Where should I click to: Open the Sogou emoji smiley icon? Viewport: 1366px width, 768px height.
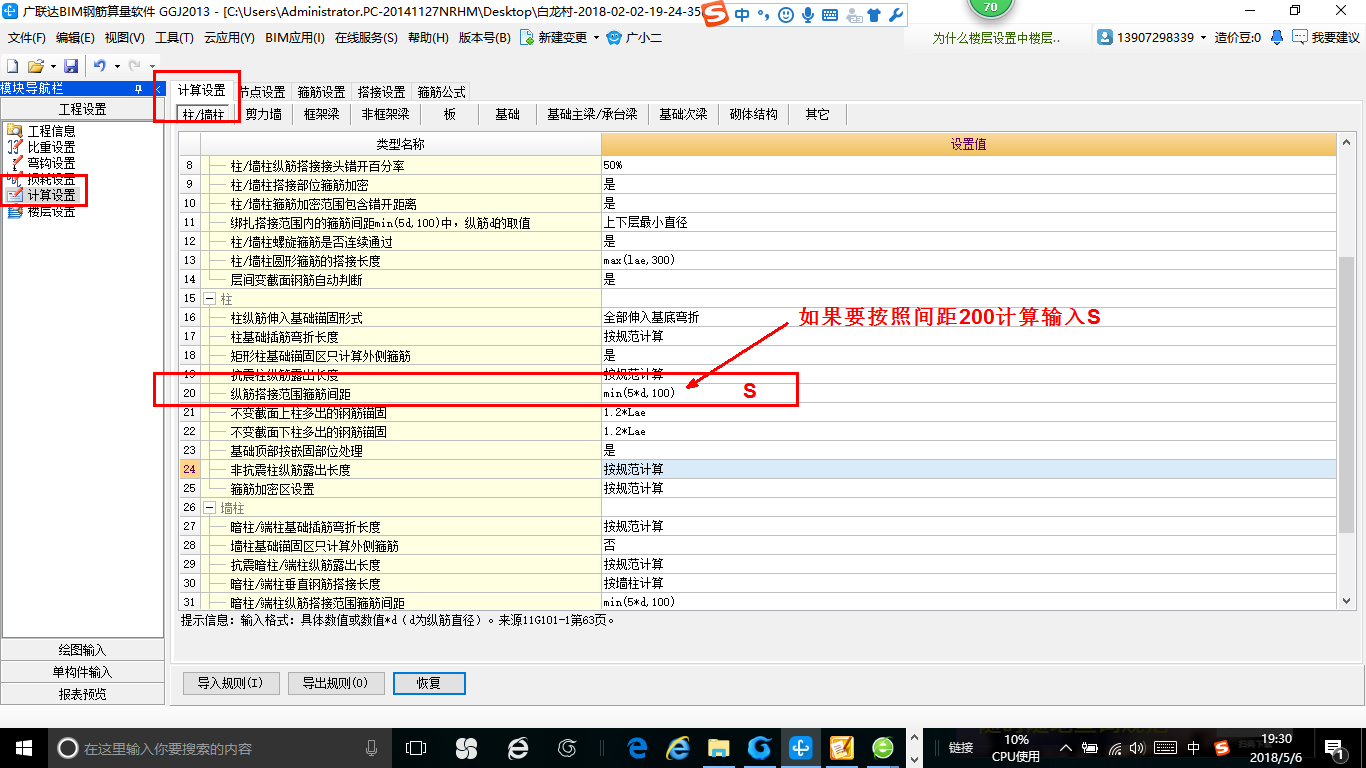pyautogui.click(x=785, y=15)
